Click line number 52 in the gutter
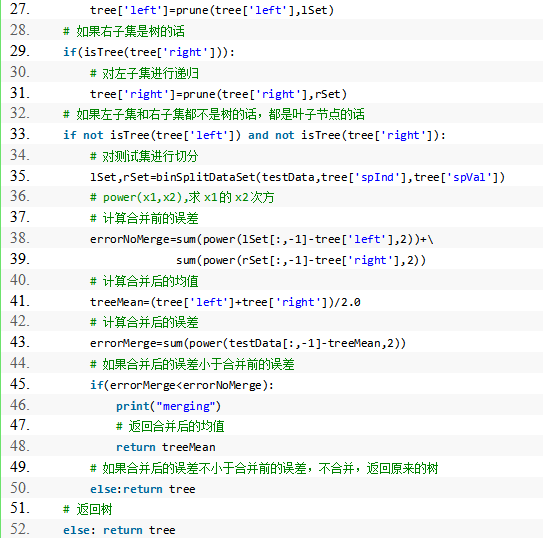The height and width of the screenshot is (538, 544). coord(20,529)
